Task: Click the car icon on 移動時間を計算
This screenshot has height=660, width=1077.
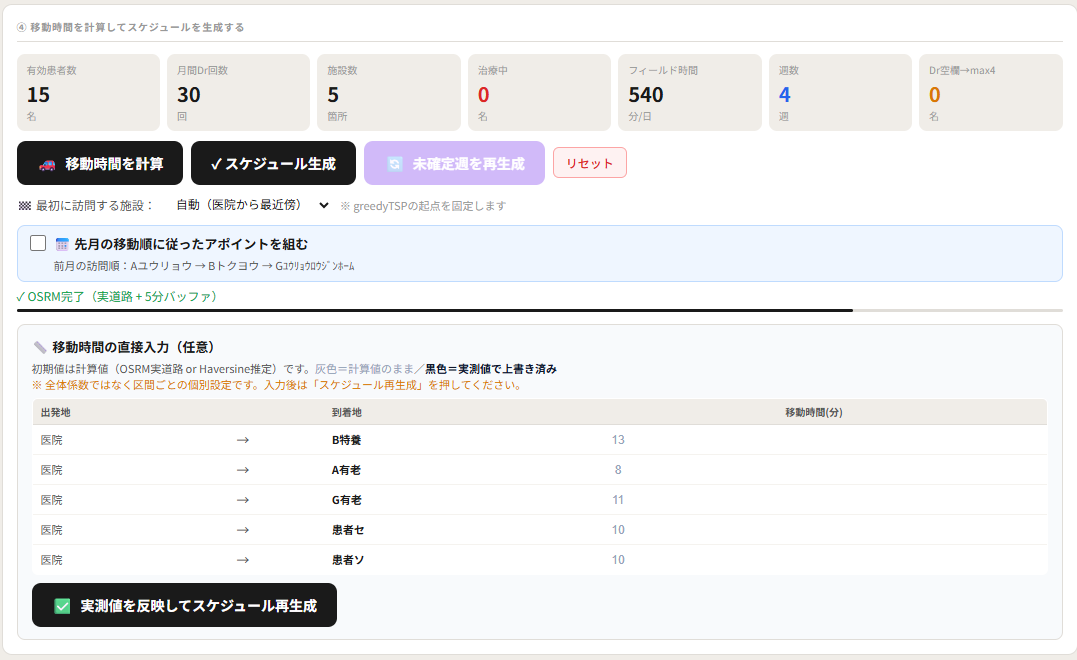Action: 47,164
